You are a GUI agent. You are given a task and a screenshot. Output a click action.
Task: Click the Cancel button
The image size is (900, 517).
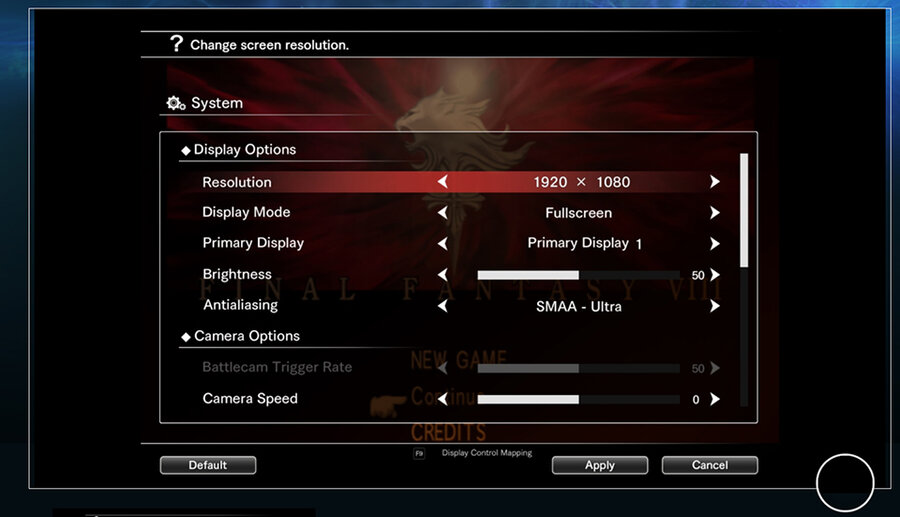tap(709, 465)
